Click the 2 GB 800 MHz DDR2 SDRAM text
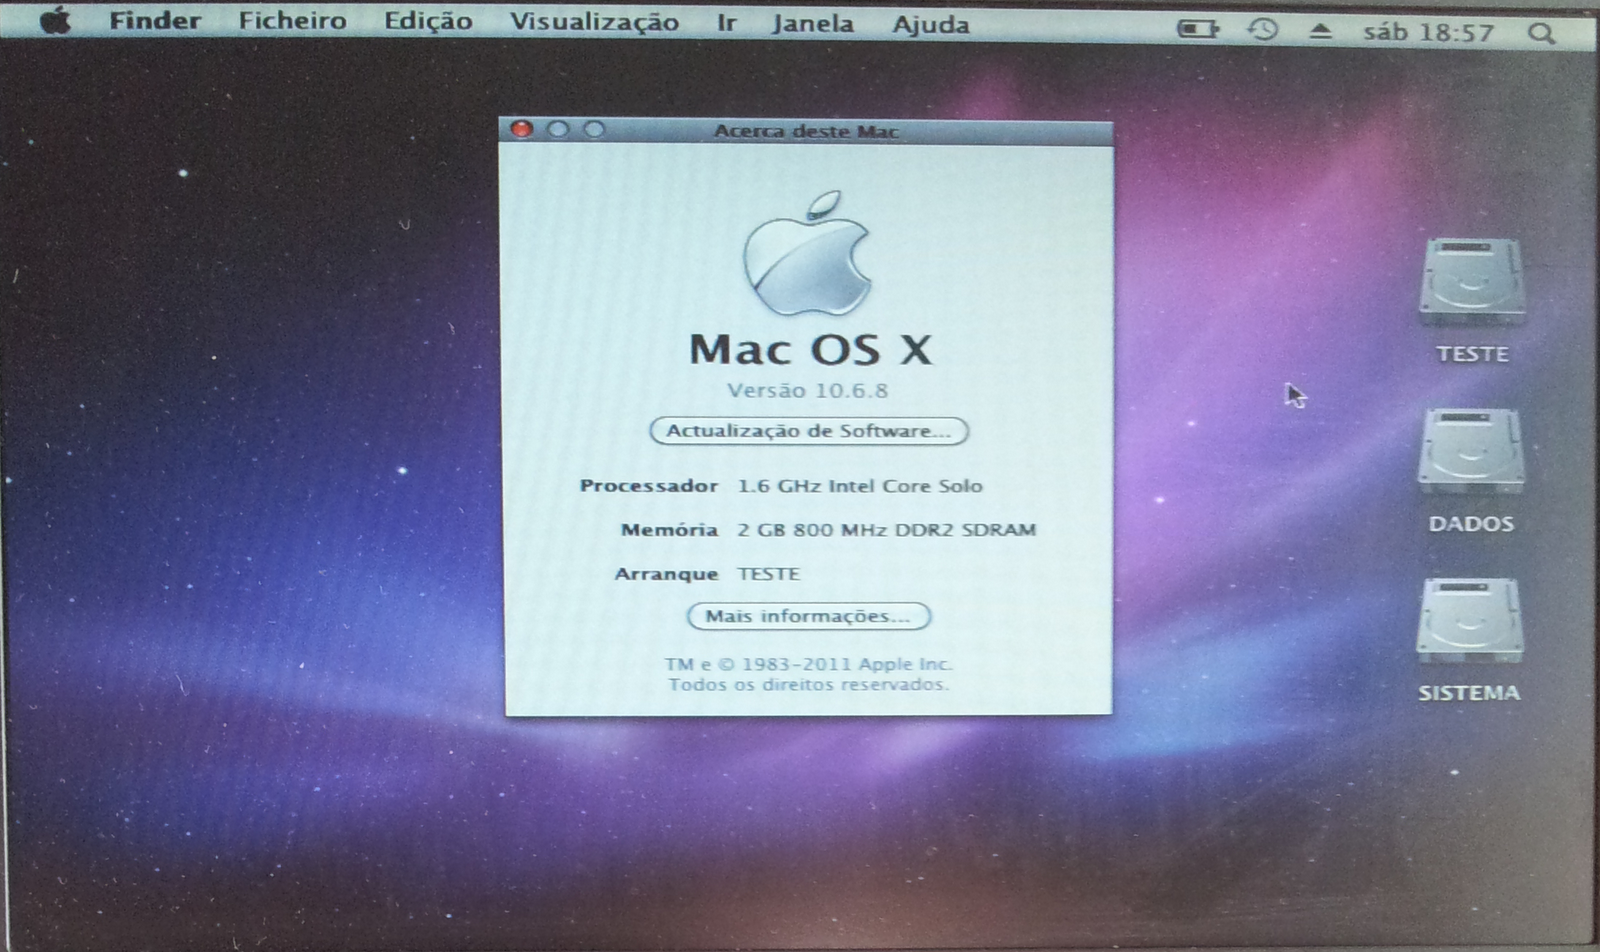 (887, 530)
